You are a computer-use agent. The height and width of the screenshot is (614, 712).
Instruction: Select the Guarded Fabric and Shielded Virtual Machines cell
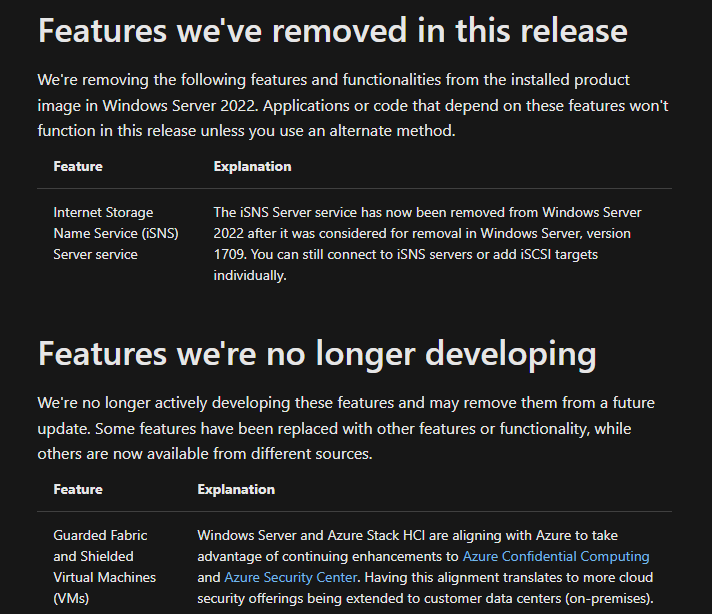coord(104,566)
